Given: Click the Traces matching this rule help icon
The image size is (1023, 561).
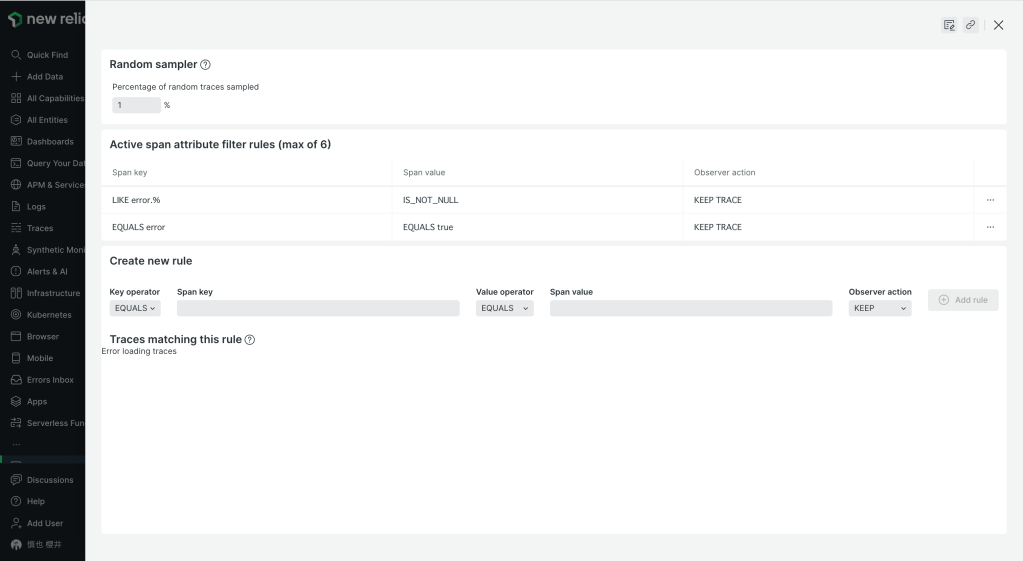Looking at the screenshot, I should [250, 340].
